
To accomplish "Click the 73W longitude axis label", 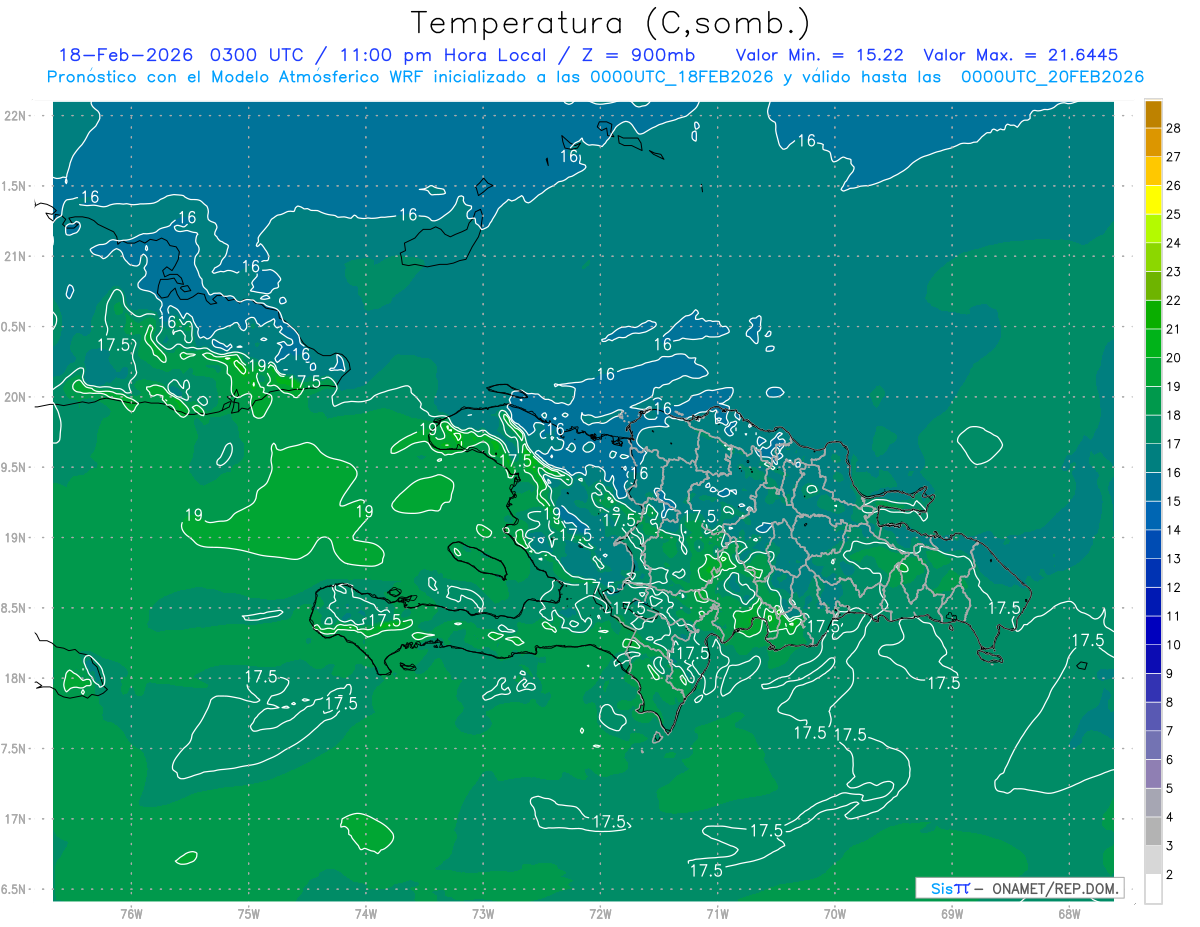I will (483, 913).
